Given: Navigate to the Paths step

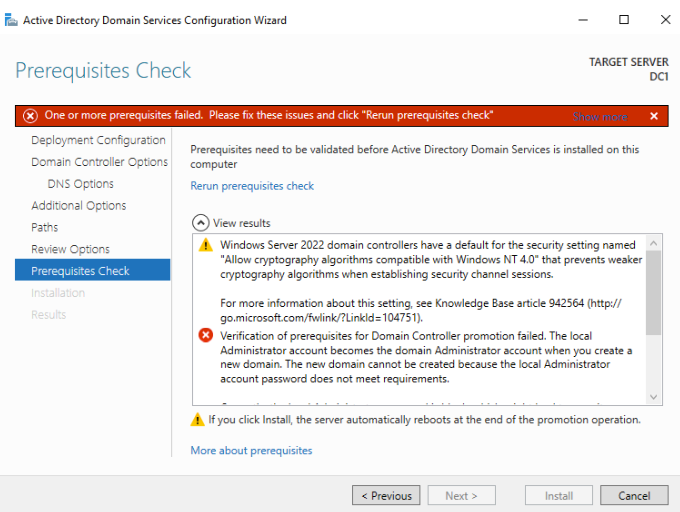Looking at the screenshot, I should pos(45,228).
